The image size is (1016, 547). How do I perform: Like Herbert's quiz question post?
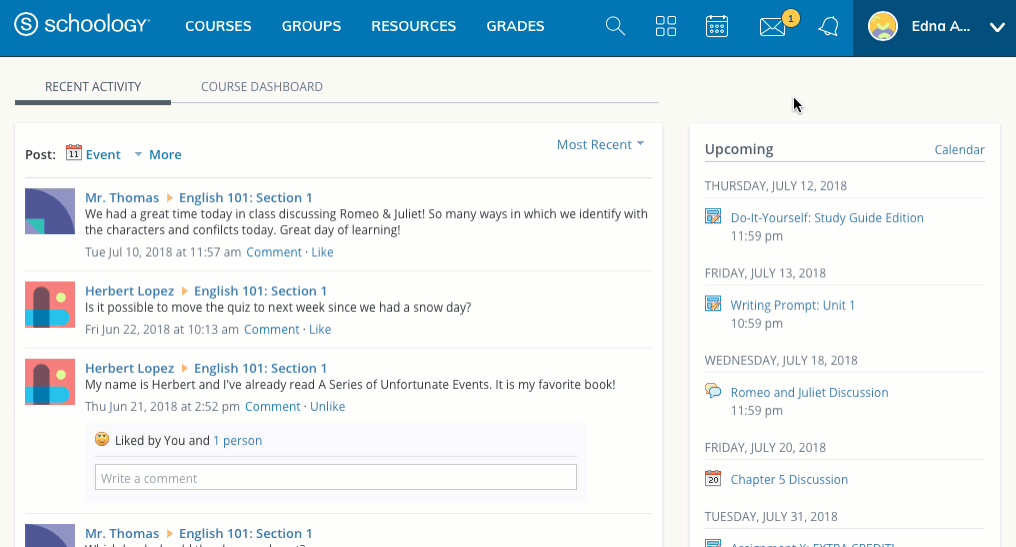click(320, 329)
